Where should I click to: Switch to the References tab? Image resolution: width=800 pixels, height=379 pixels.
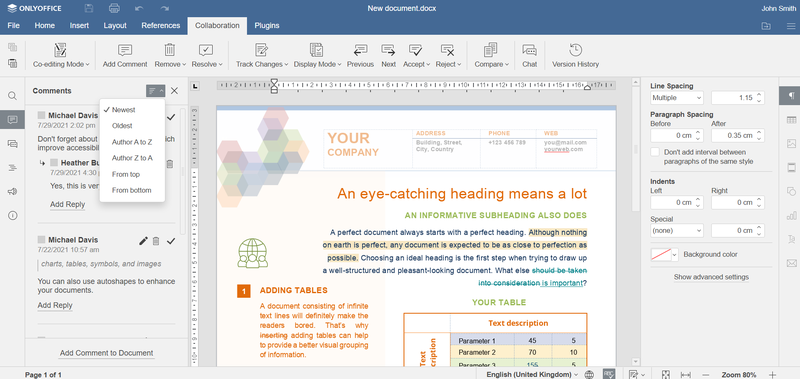161,26
